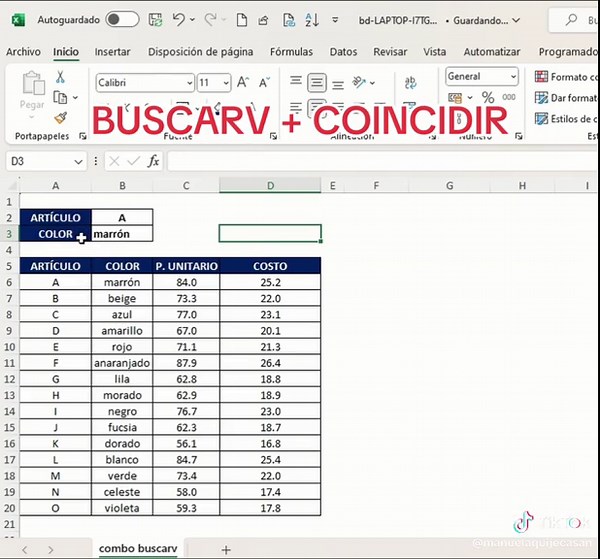Click the Save icon in quick access toolbar
Viewport: 600px width, 559px height.
coord(155,20)
